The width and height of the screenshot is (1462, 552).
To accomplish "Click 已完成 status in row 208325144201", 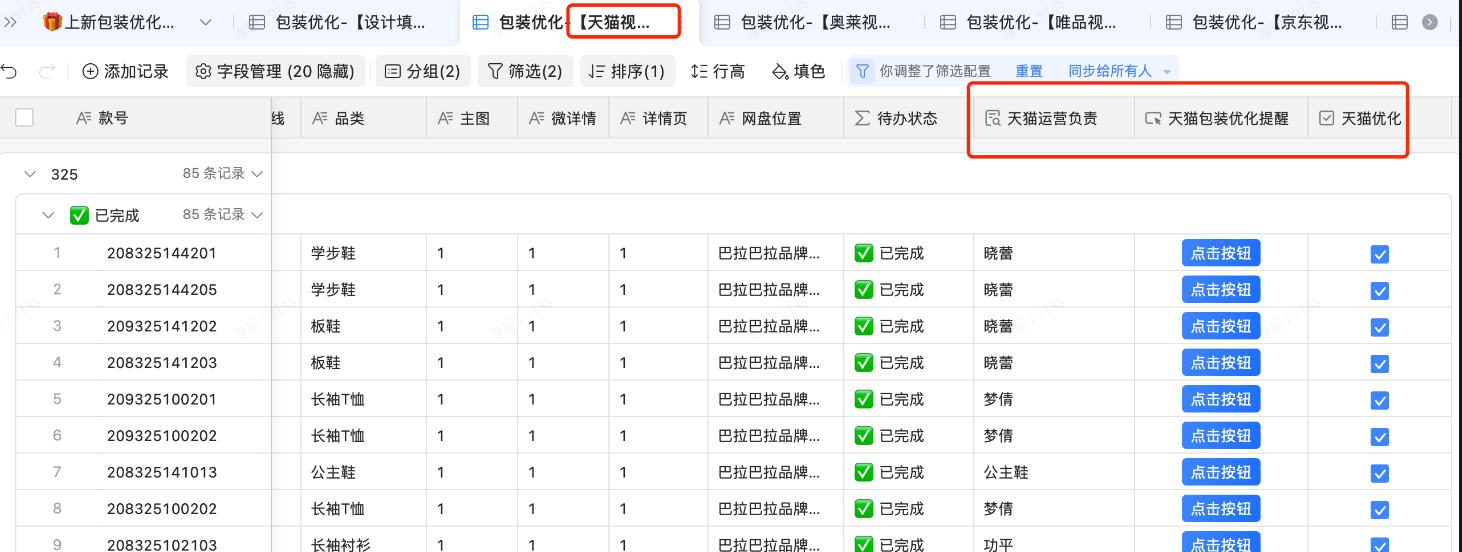I will coord(889,253).
